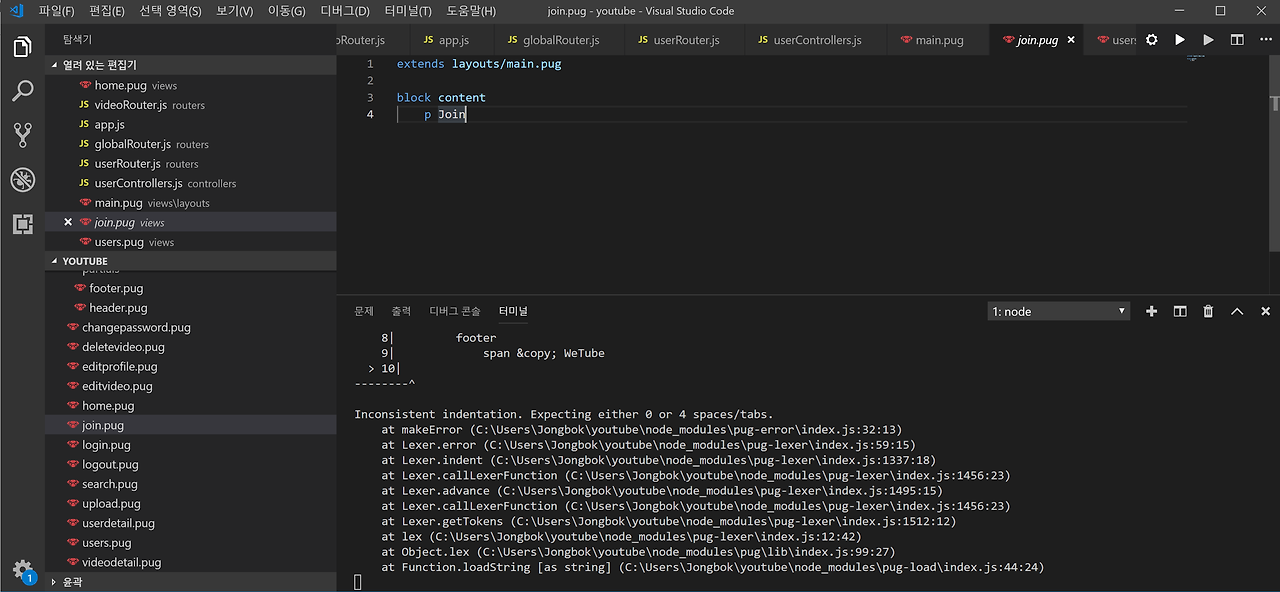Open userControllers.js in open editors list
This screenshot has height=592, width=1280.
(x=190, y=183)
